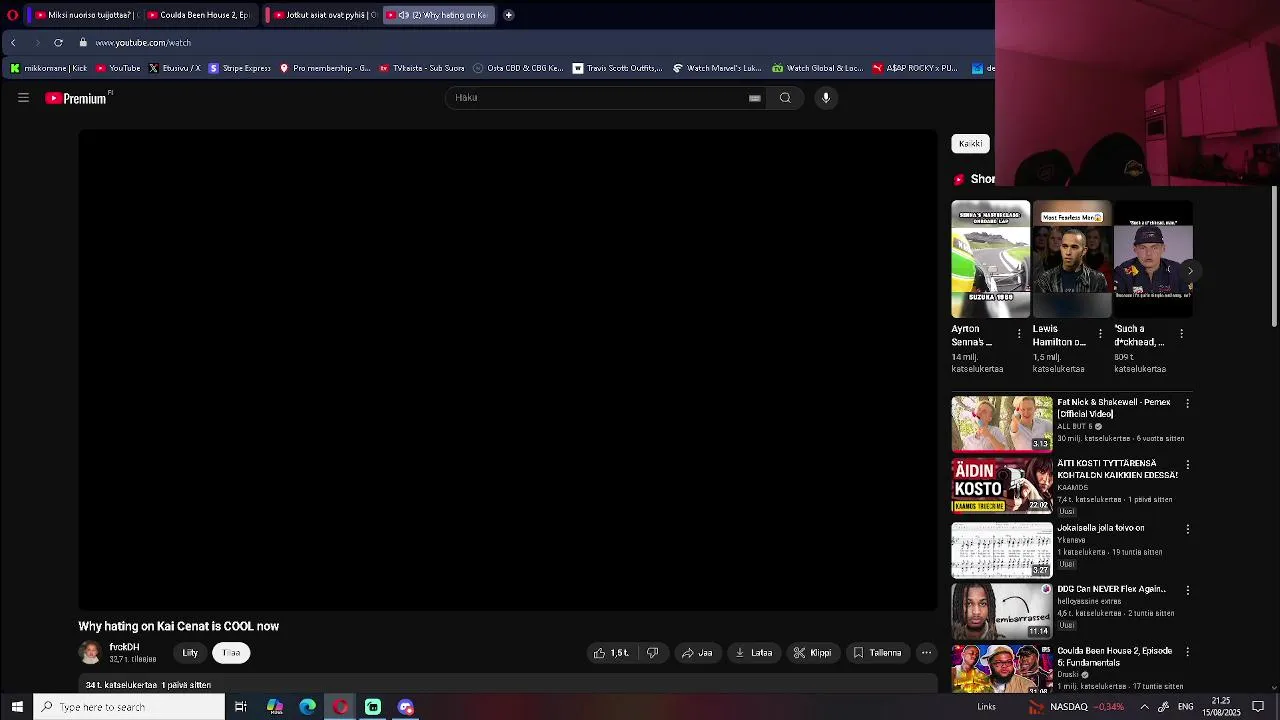Click the search magnifier button
1280x720 pixels.
click(x=785, y=98)
